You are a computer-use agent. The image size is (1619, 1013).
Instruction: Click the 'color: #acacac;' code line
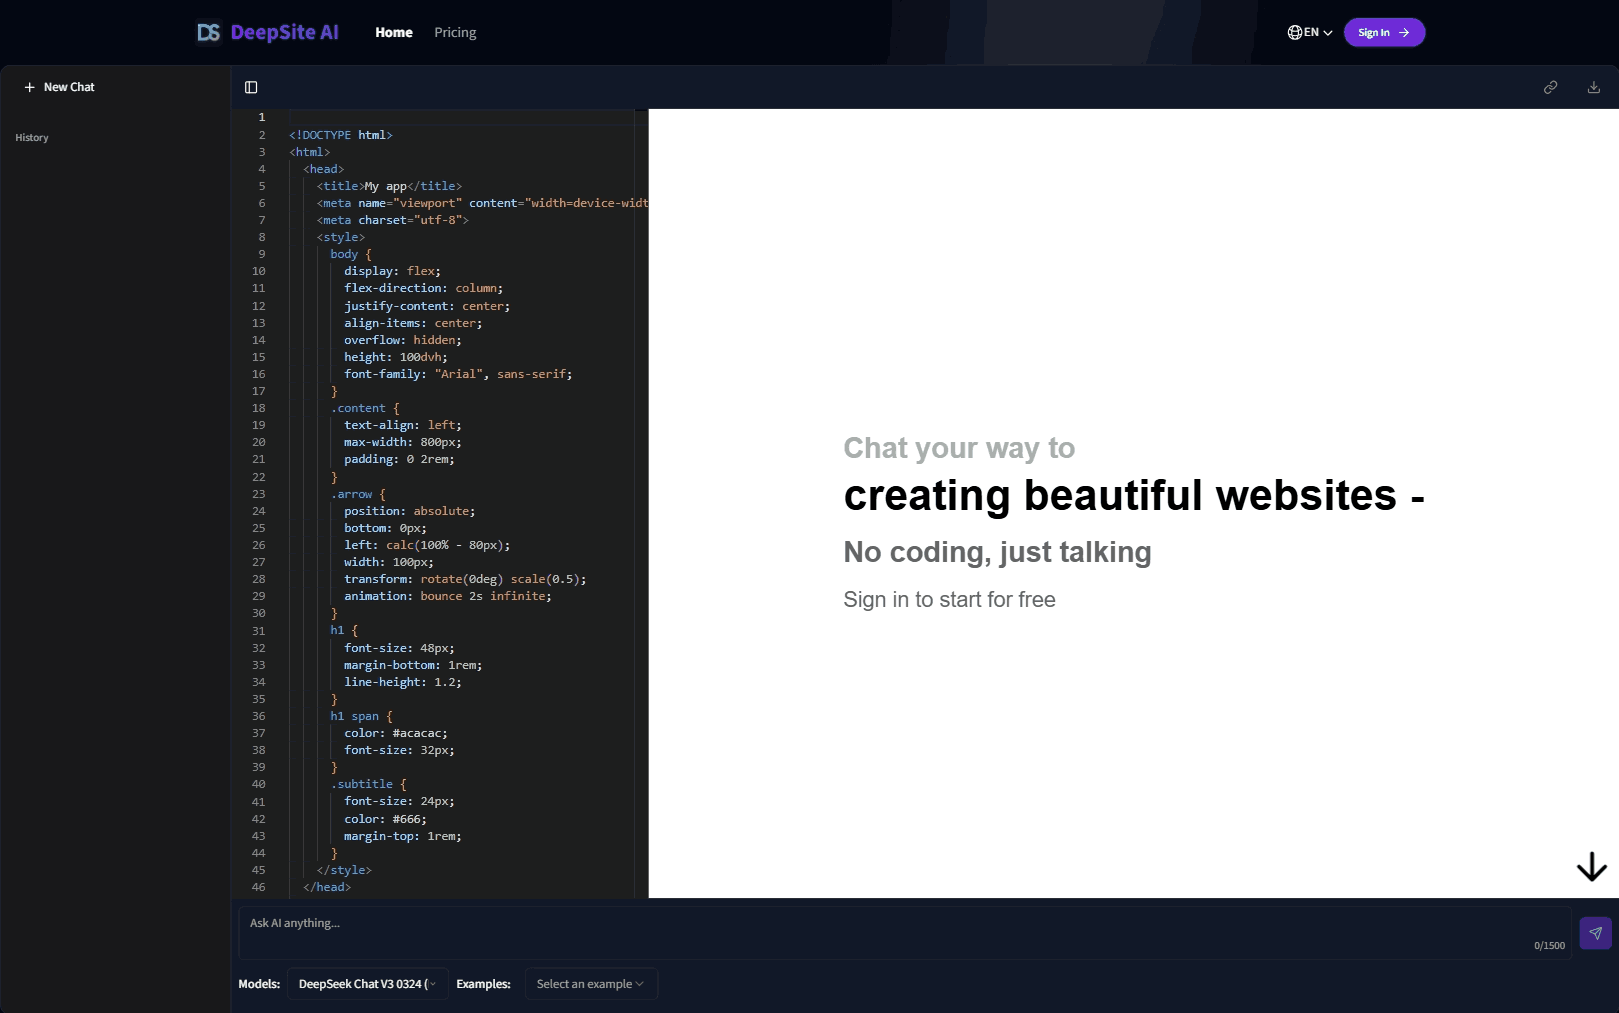[x=396, y=733]
